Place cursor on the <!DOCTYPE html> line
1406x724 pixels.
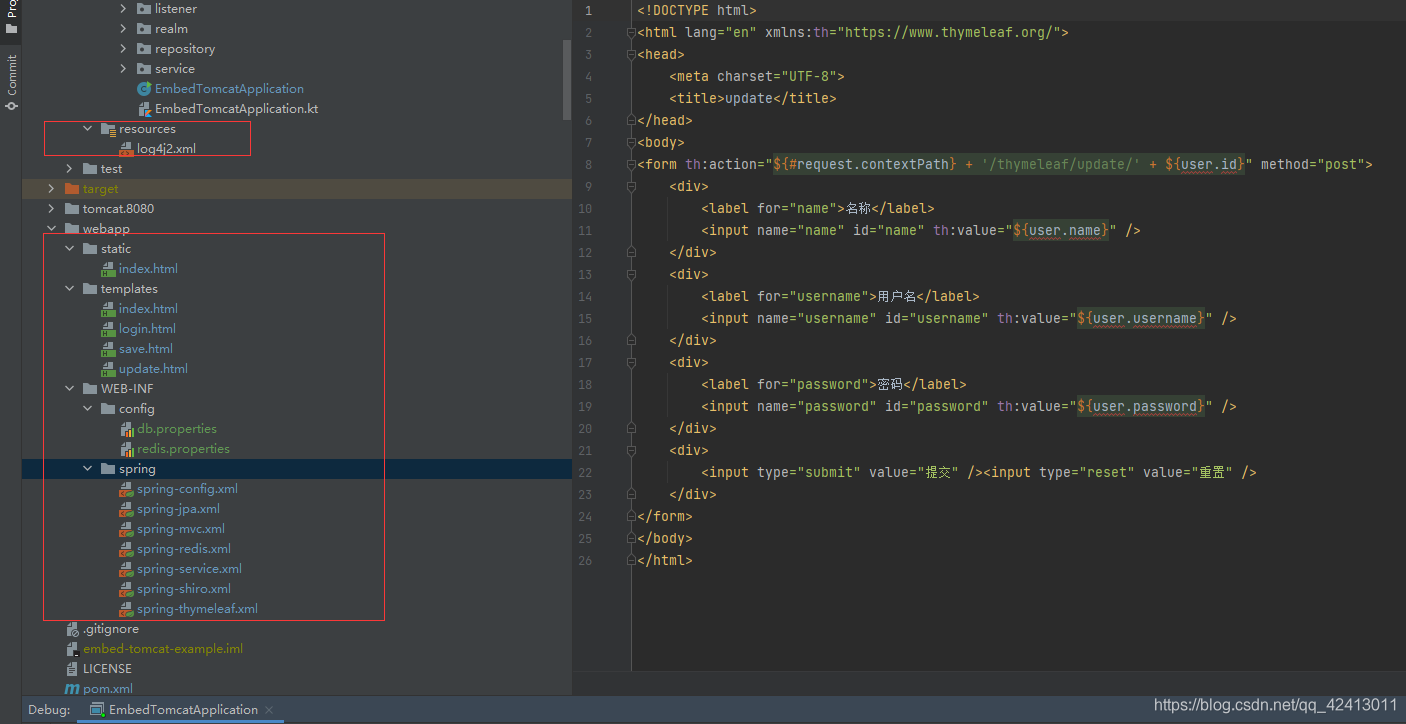click(x=697, y=10)
